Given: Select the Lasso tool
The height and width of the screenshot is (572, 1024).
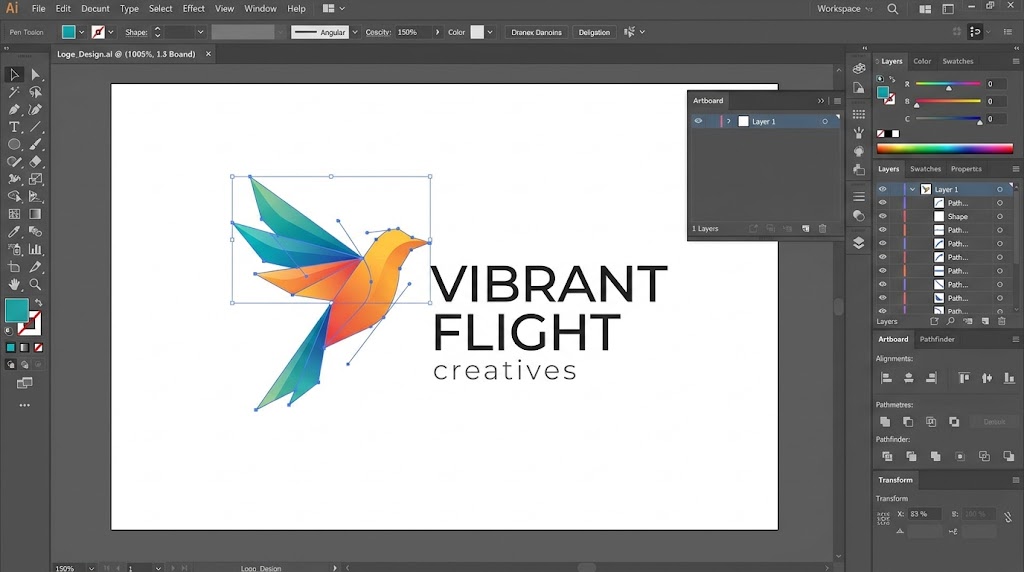Looking at the screenshot, I should (35, 92).
